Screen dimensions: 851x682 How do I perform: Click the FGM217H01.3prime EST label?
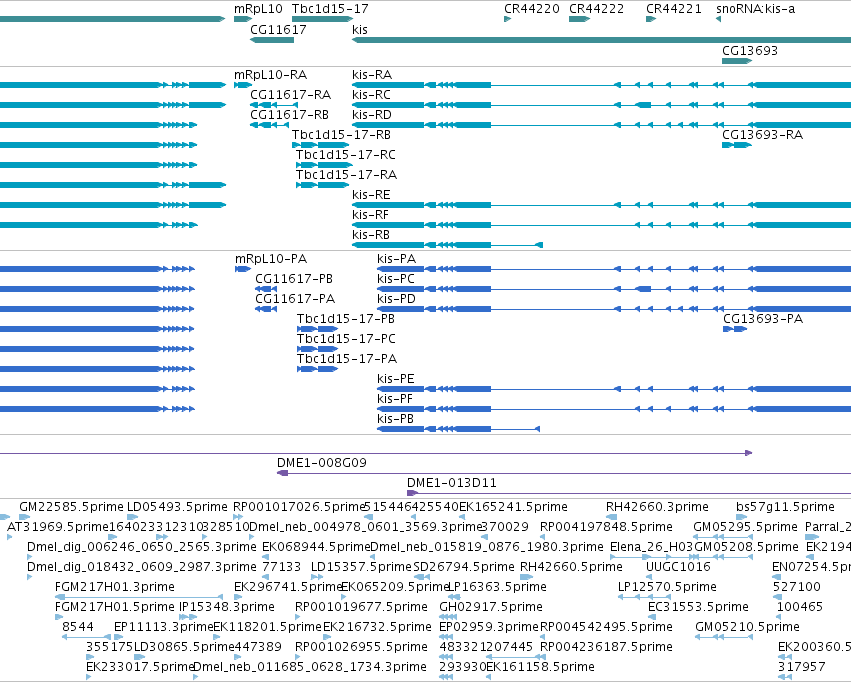(x=115, y=587)
